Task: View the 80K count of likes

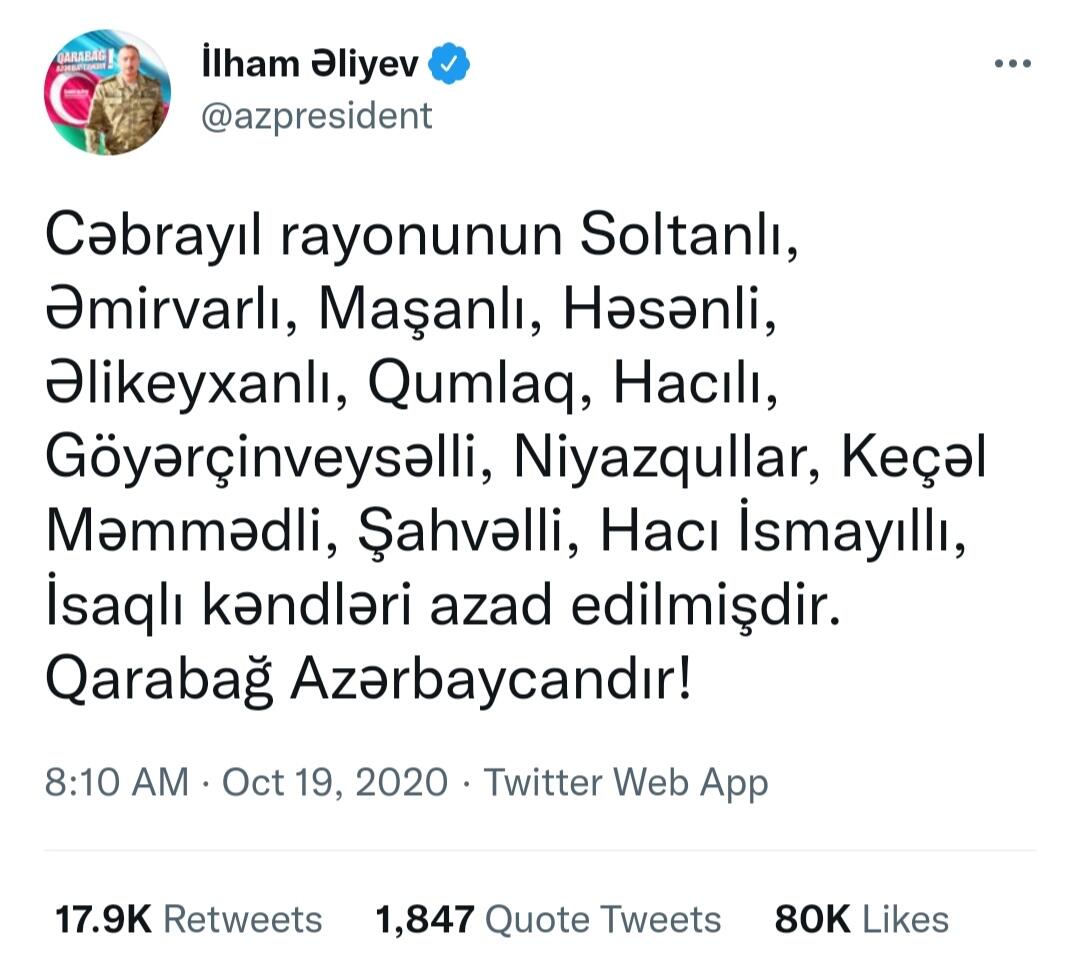Action: [x=813, y=919]
